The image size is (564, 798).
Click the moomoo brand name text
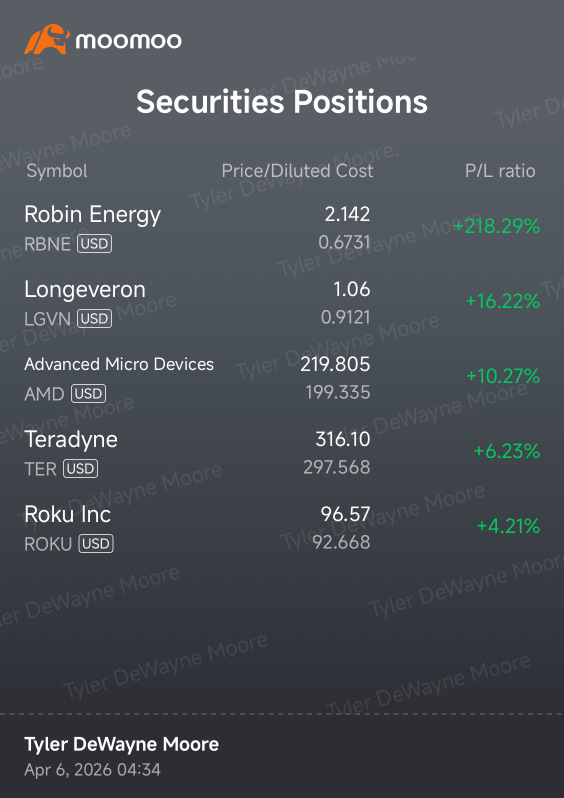pyautogui.click(x=128, y=40)
